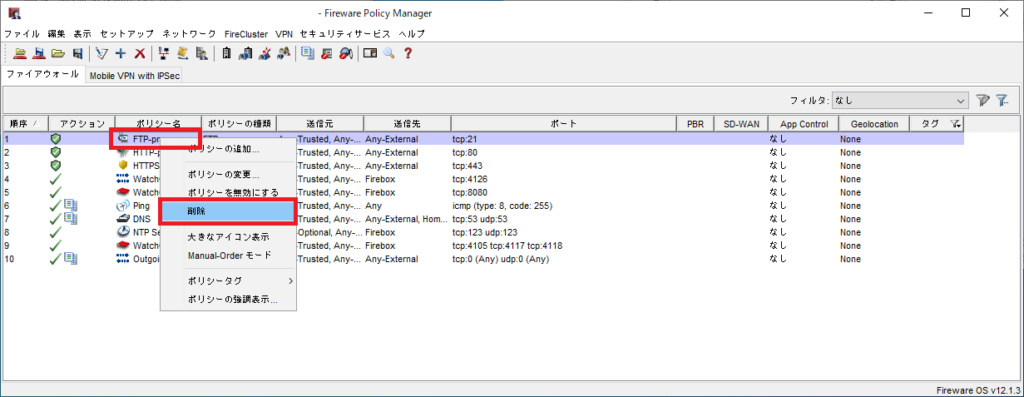The width and height of the screenshot is (1024, 397).
Task: Click the save-to-Firebox floppy icon with red device
Action: pyautogui.click(x=39, y=54)
